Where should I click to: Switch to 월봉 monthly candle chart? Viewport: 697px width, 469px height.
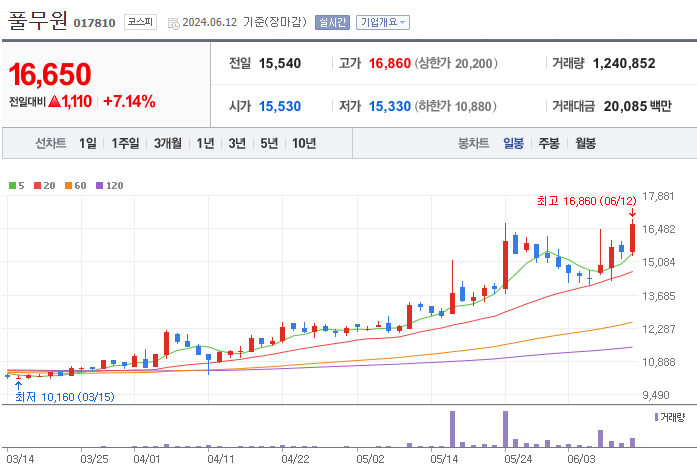click(585, 143)
